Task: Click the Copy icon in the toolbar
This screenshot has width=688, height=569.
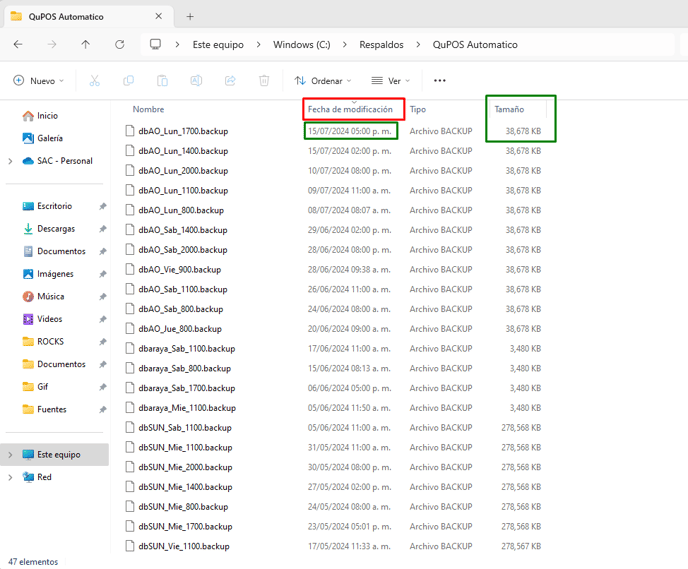Action: [x=129, y=81]
